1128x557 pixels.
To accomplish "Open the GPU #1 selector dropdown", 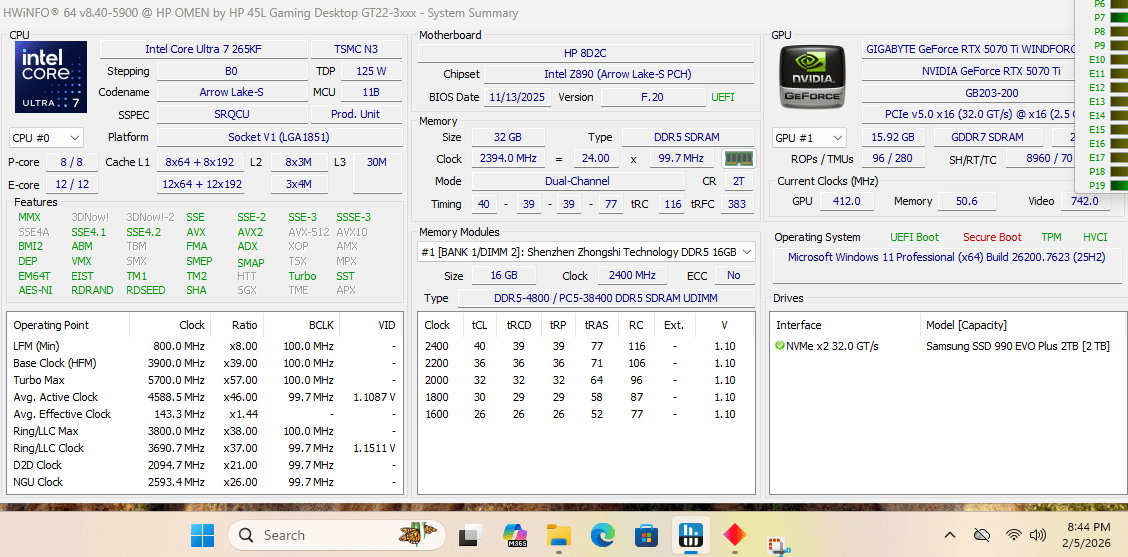I will pos(809,137).
